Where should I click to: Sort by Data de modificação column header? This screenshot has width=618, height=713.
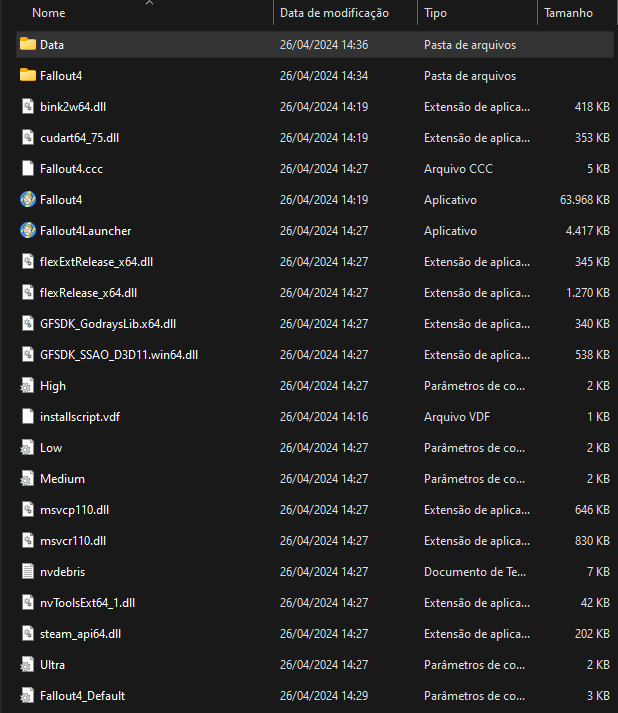(334, 13)
